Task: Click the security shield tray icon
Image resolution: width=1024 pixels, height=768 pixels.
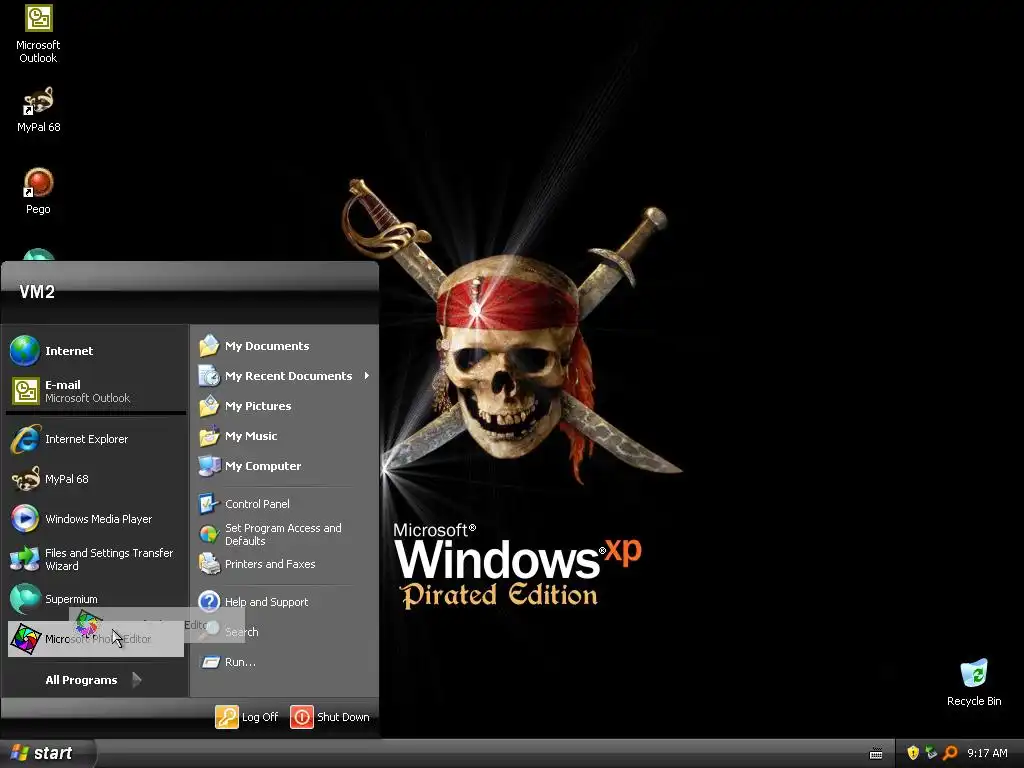Action: [x=913, y=753]
